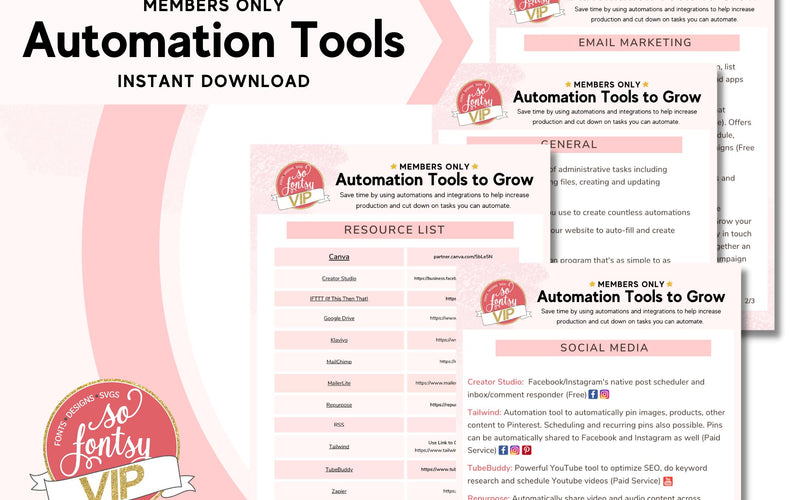Click 'MEMBERS ONLY' label on Social Media page
This screenshot has width=800, height=500.
(x=631, y=284)
